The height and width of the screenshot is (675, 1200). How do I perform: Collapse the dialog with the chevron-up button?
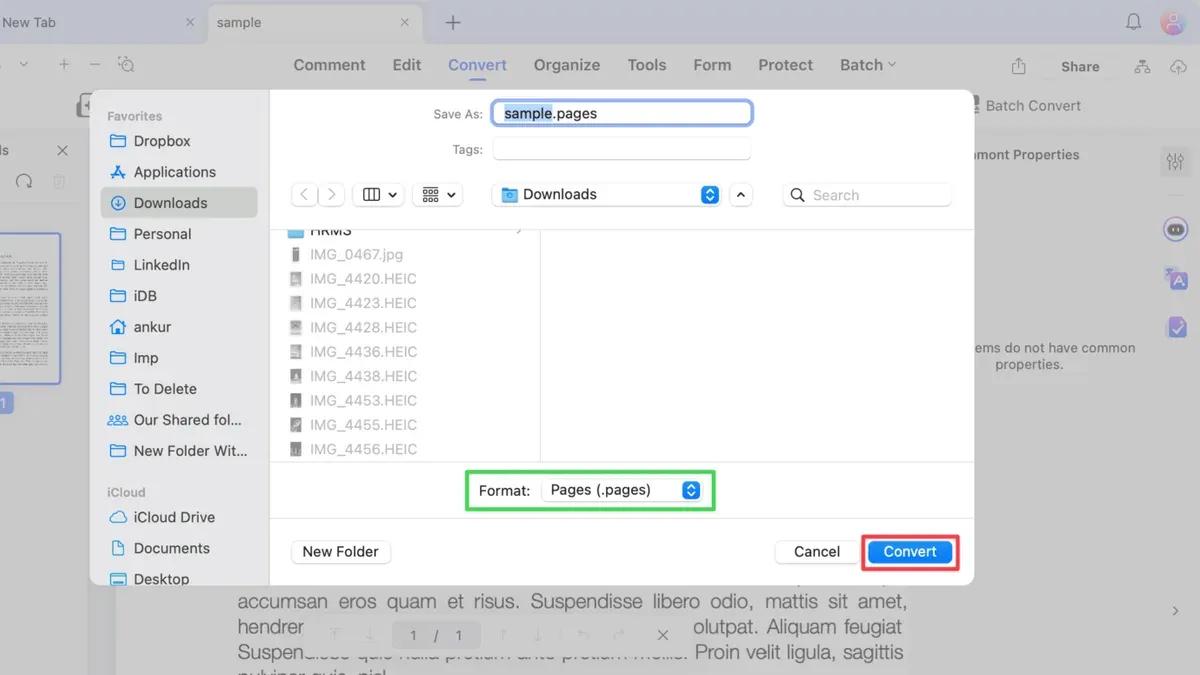[741, 195]
